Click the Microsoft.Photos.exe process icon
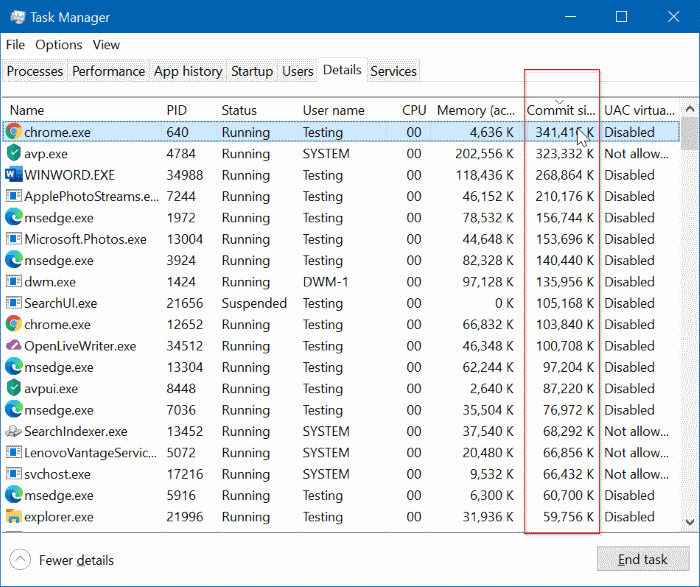The height and width of the screenshot is (587, 700). pyautogui.click(x=14, y=239)
